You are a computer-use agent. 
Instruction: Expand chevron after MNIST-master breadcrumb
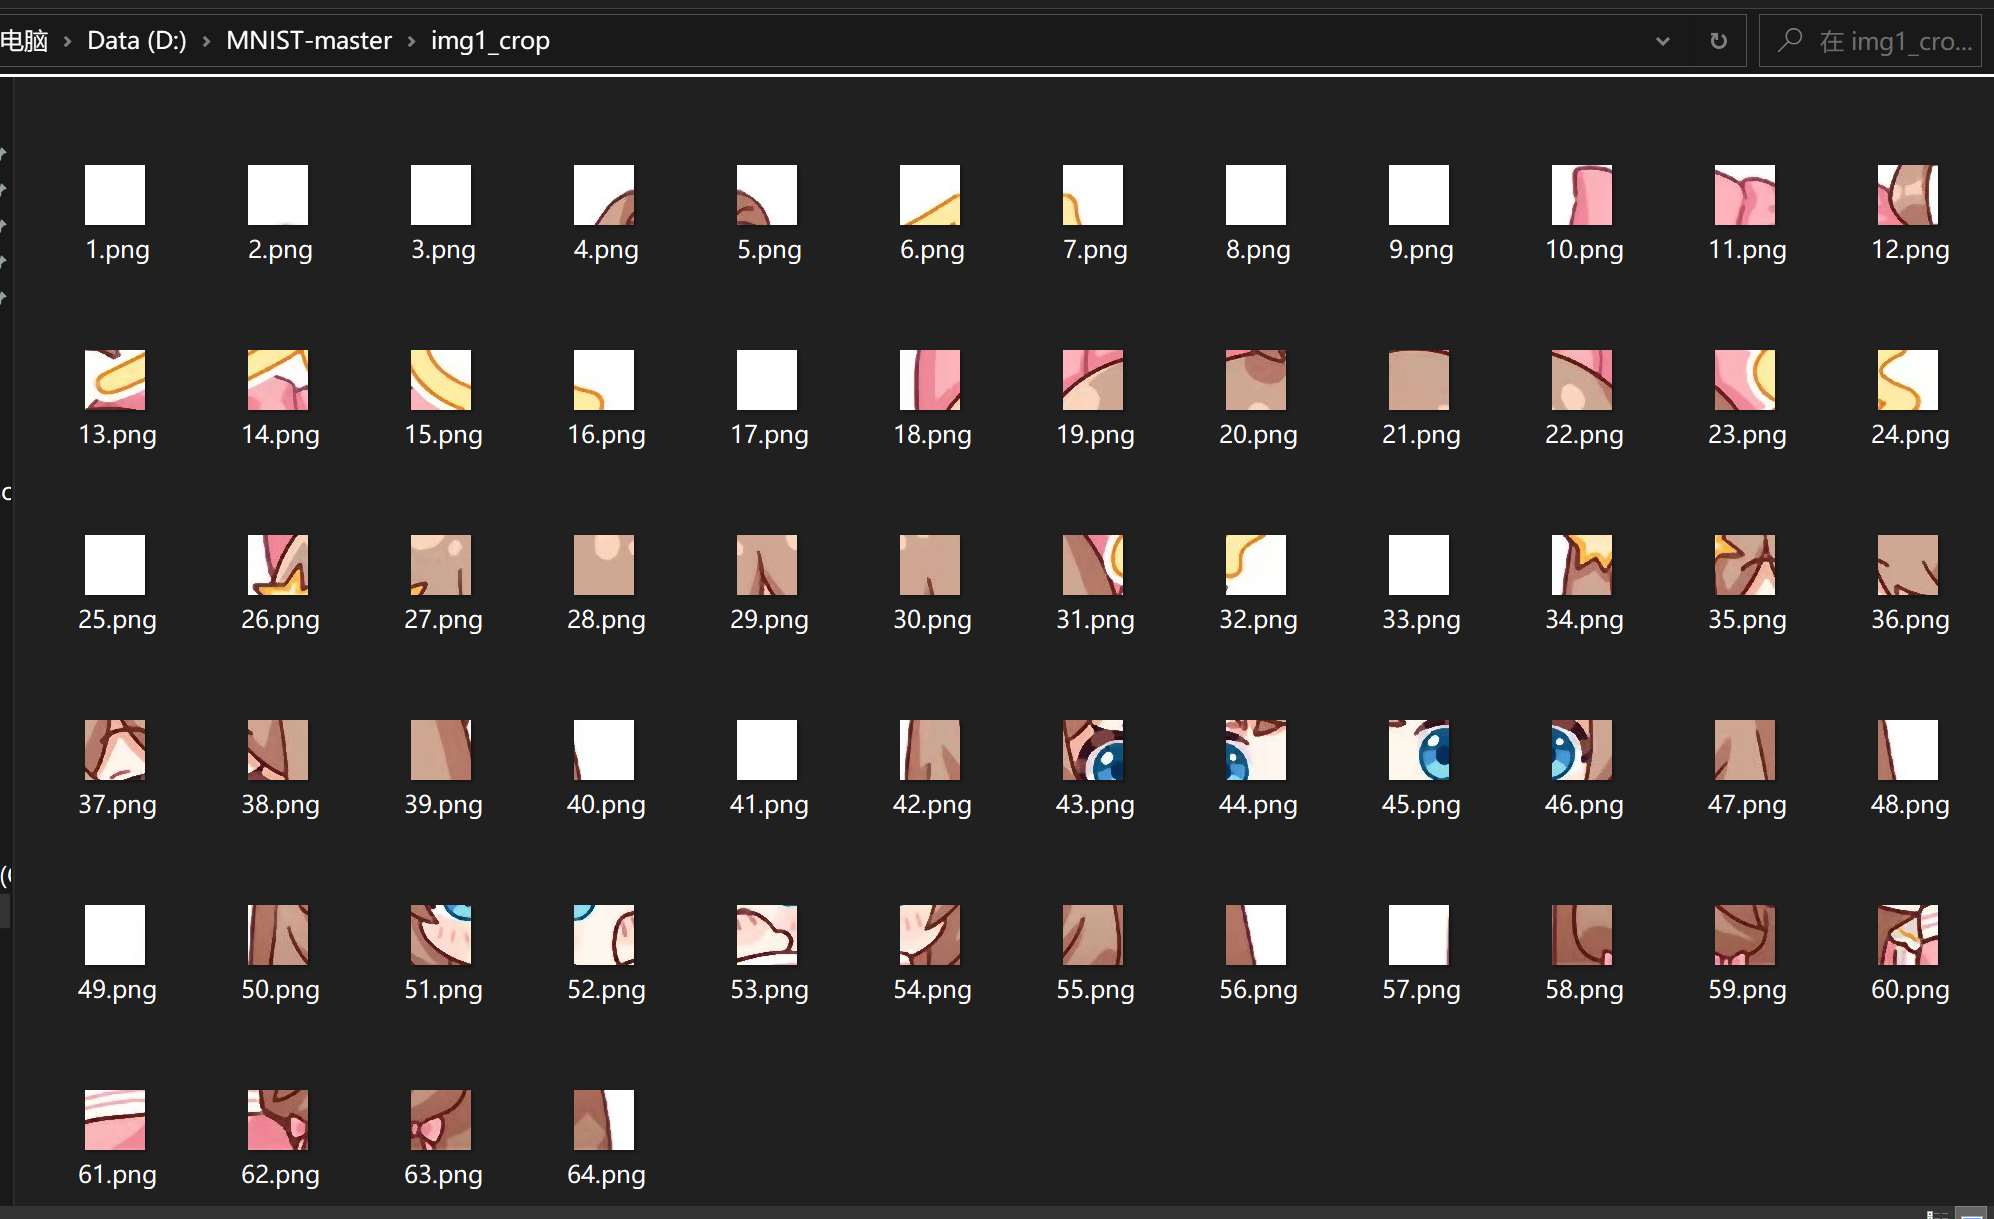[x=411, y=41]
